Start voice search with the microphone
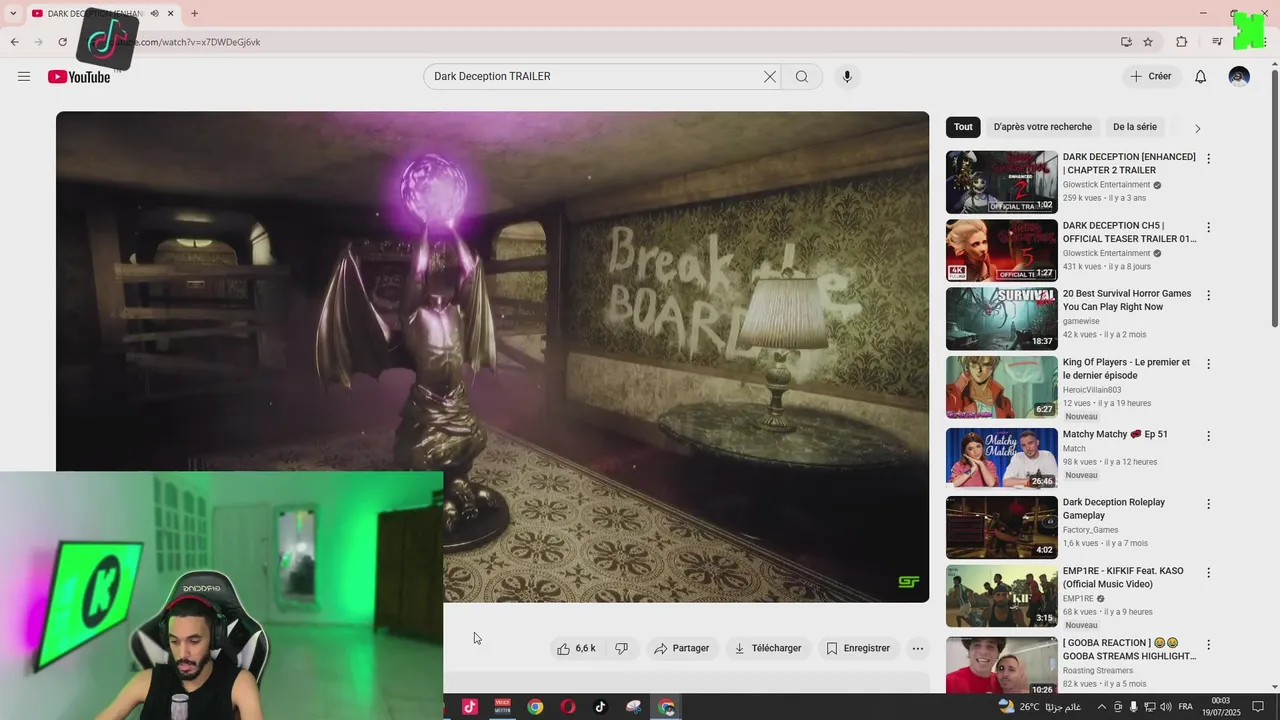The height and width of the screenshot is (720, 1280). click(847, 77)
